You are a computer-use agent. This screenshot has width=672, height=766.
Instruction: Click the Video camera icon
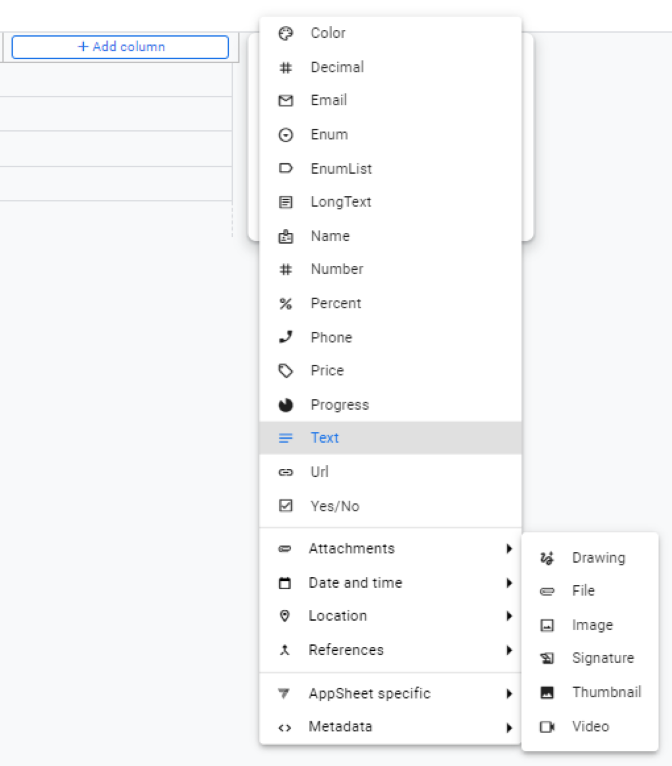pos(547,727)
